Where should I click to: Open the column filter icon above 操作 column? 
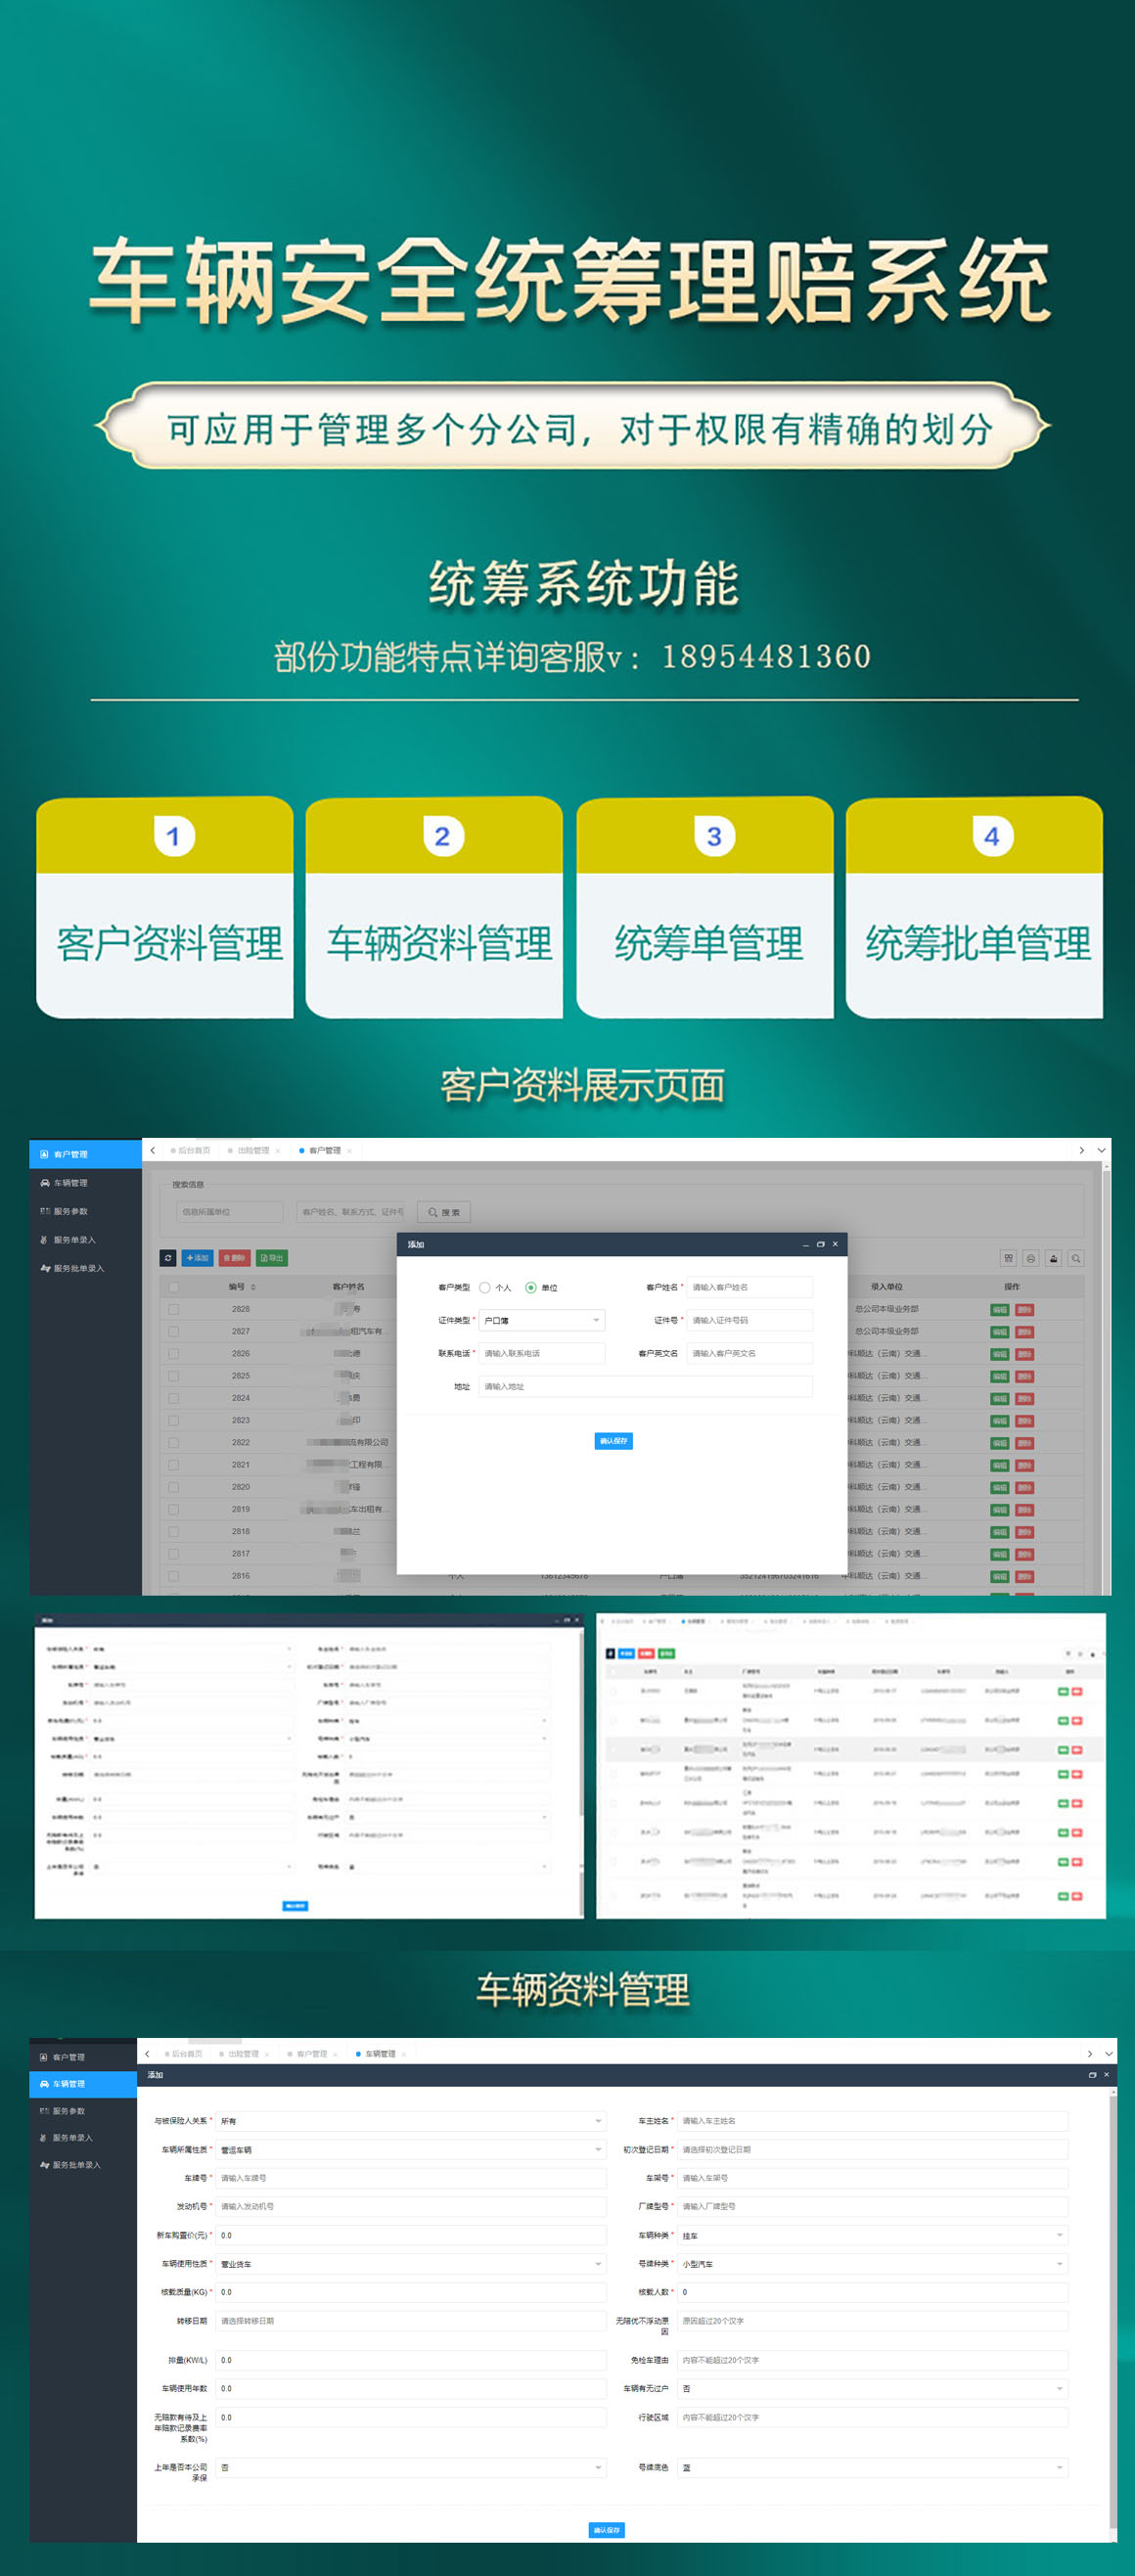tap(1008, 1259)
